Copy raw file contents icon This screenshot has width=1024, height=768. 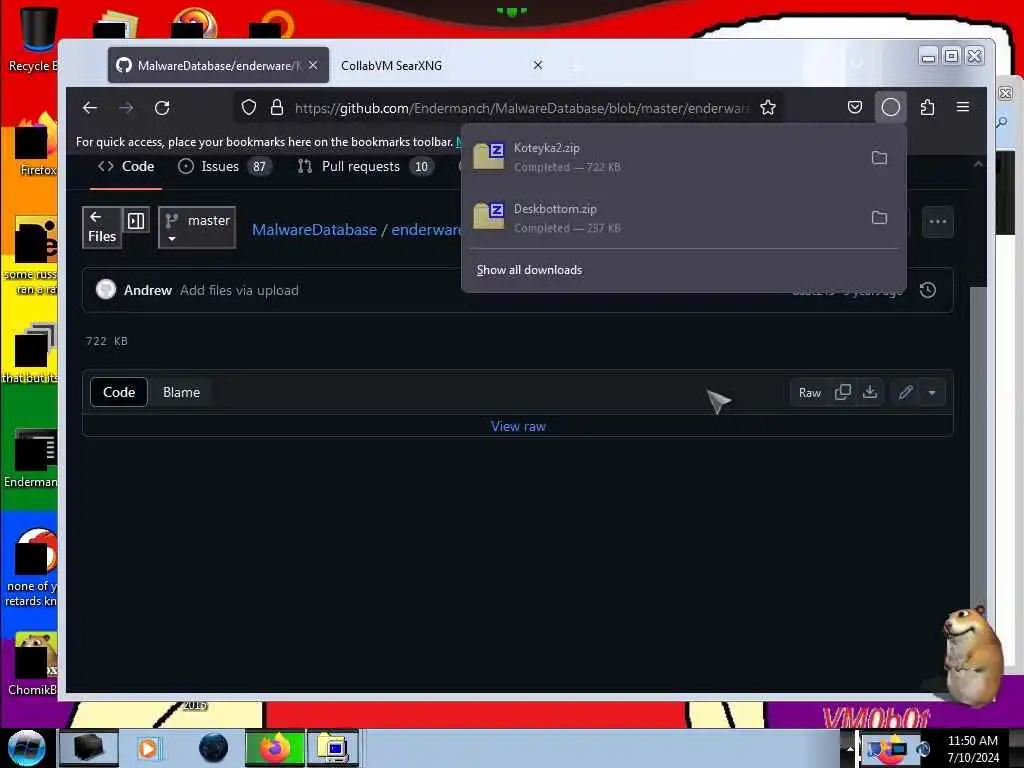[x=842, y=392]
